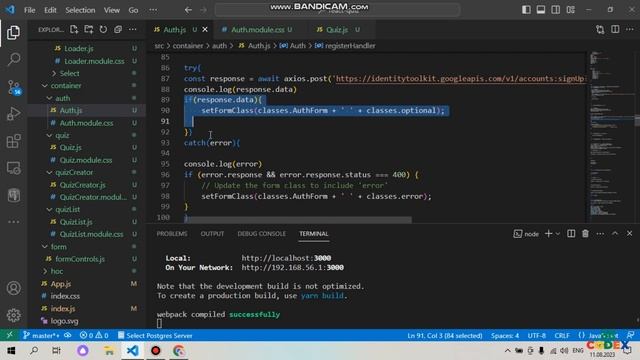Add a new terminal
This screenshot has width=640, height=360.
(549, 233)
